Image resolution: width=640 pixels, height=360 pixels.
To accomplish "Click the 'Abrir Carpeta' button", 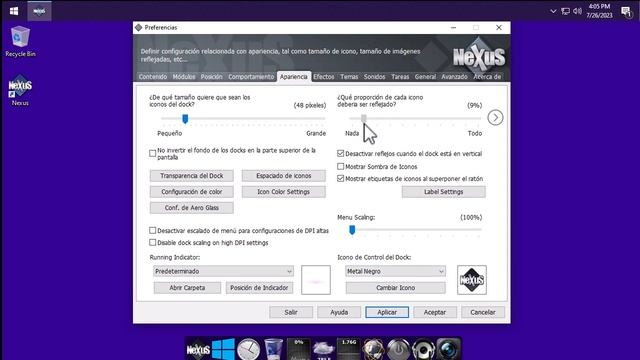I will 187,287.
